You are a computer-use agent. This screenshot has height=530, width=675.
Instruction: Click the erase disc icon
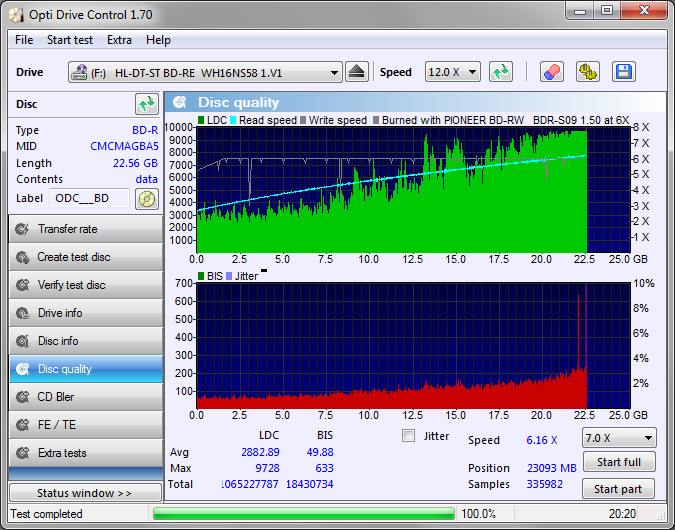(x=551, y=72)
